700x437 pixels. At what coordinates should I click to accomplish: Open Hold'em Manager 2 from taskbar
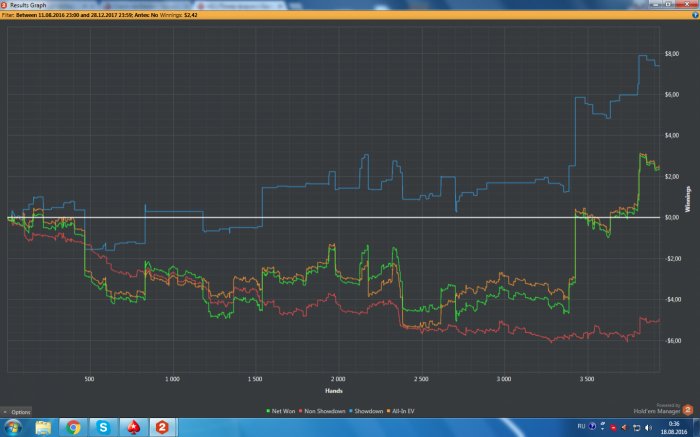click(x=162, y=428)
